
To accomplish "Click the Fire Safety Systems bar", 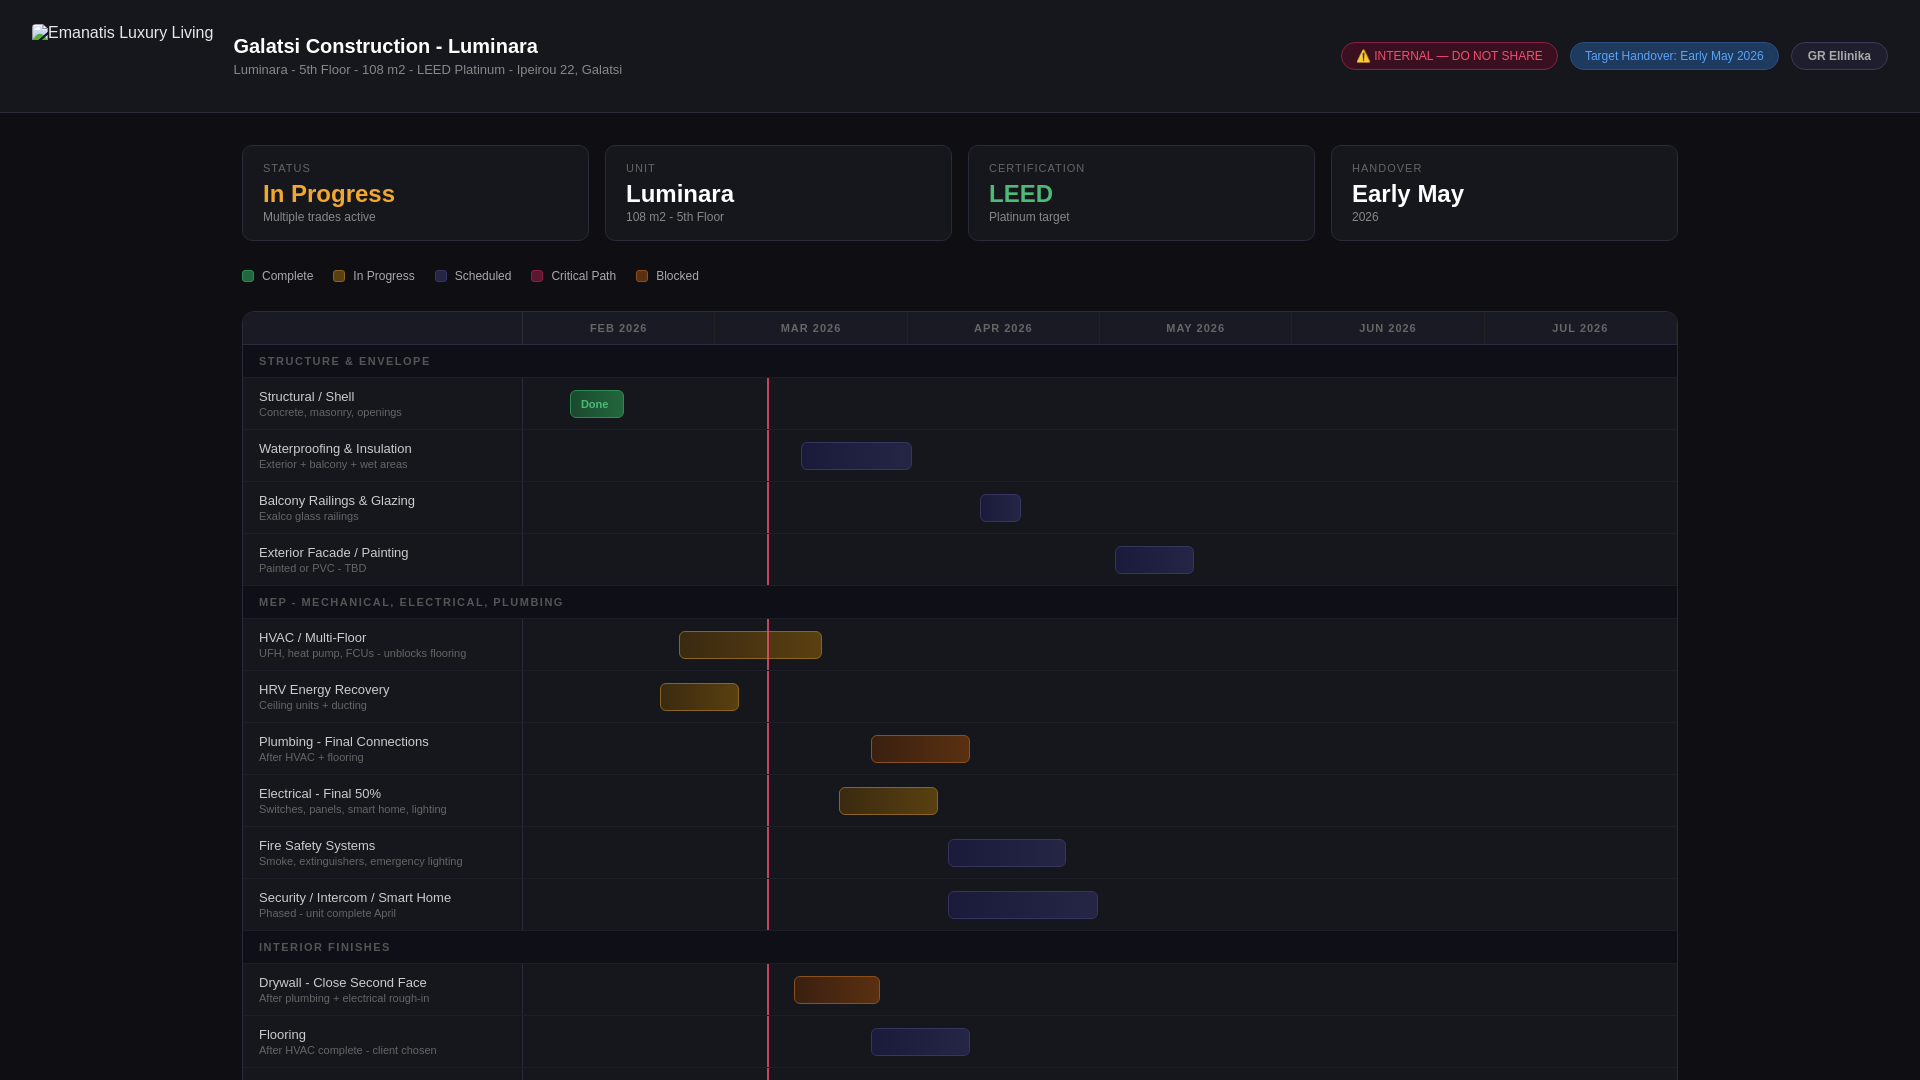I will [1007, 853].
